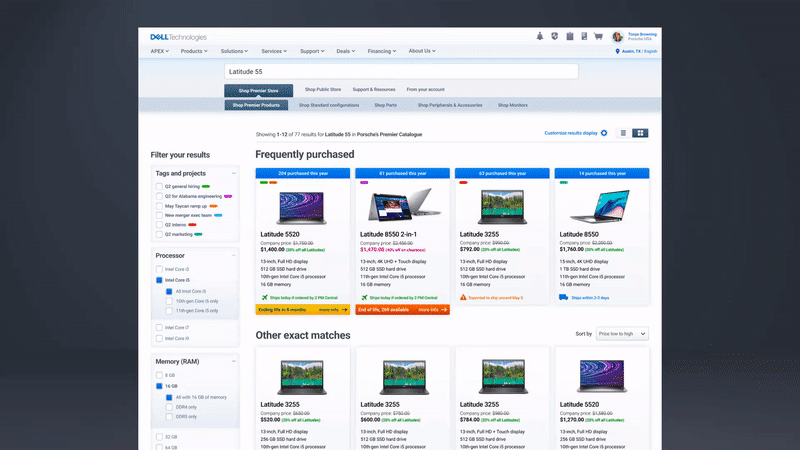Open the shopping cart

point(598,36)
